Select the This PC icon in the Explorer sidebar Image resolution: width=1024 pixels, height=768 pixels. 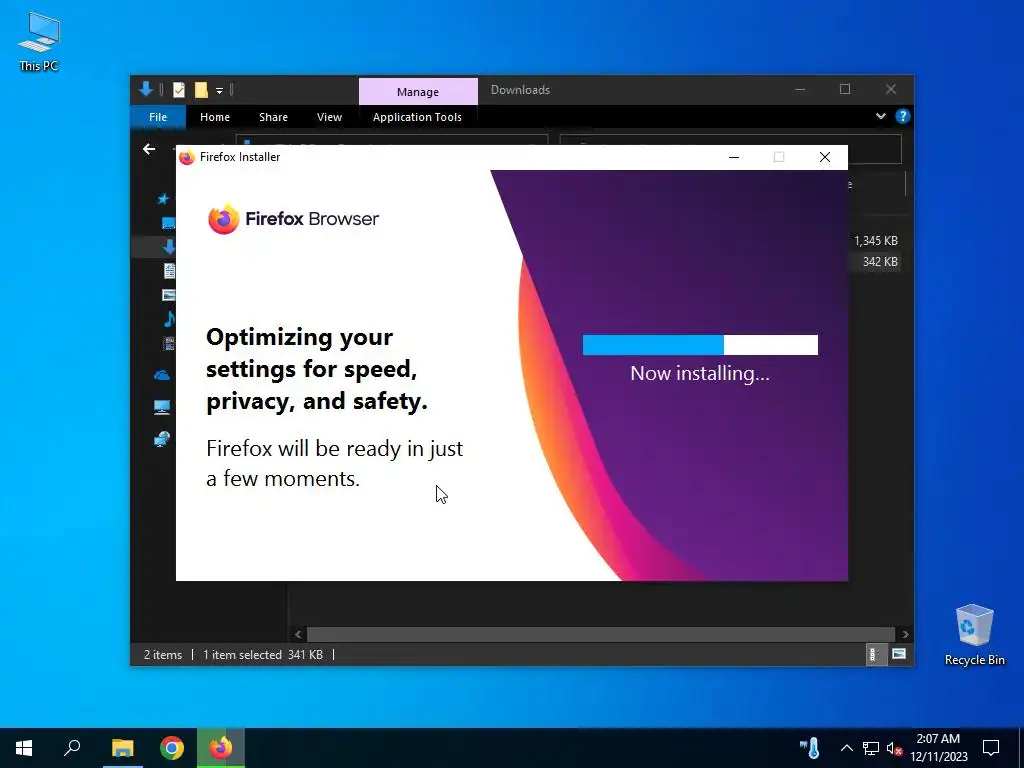click(162, 408)
